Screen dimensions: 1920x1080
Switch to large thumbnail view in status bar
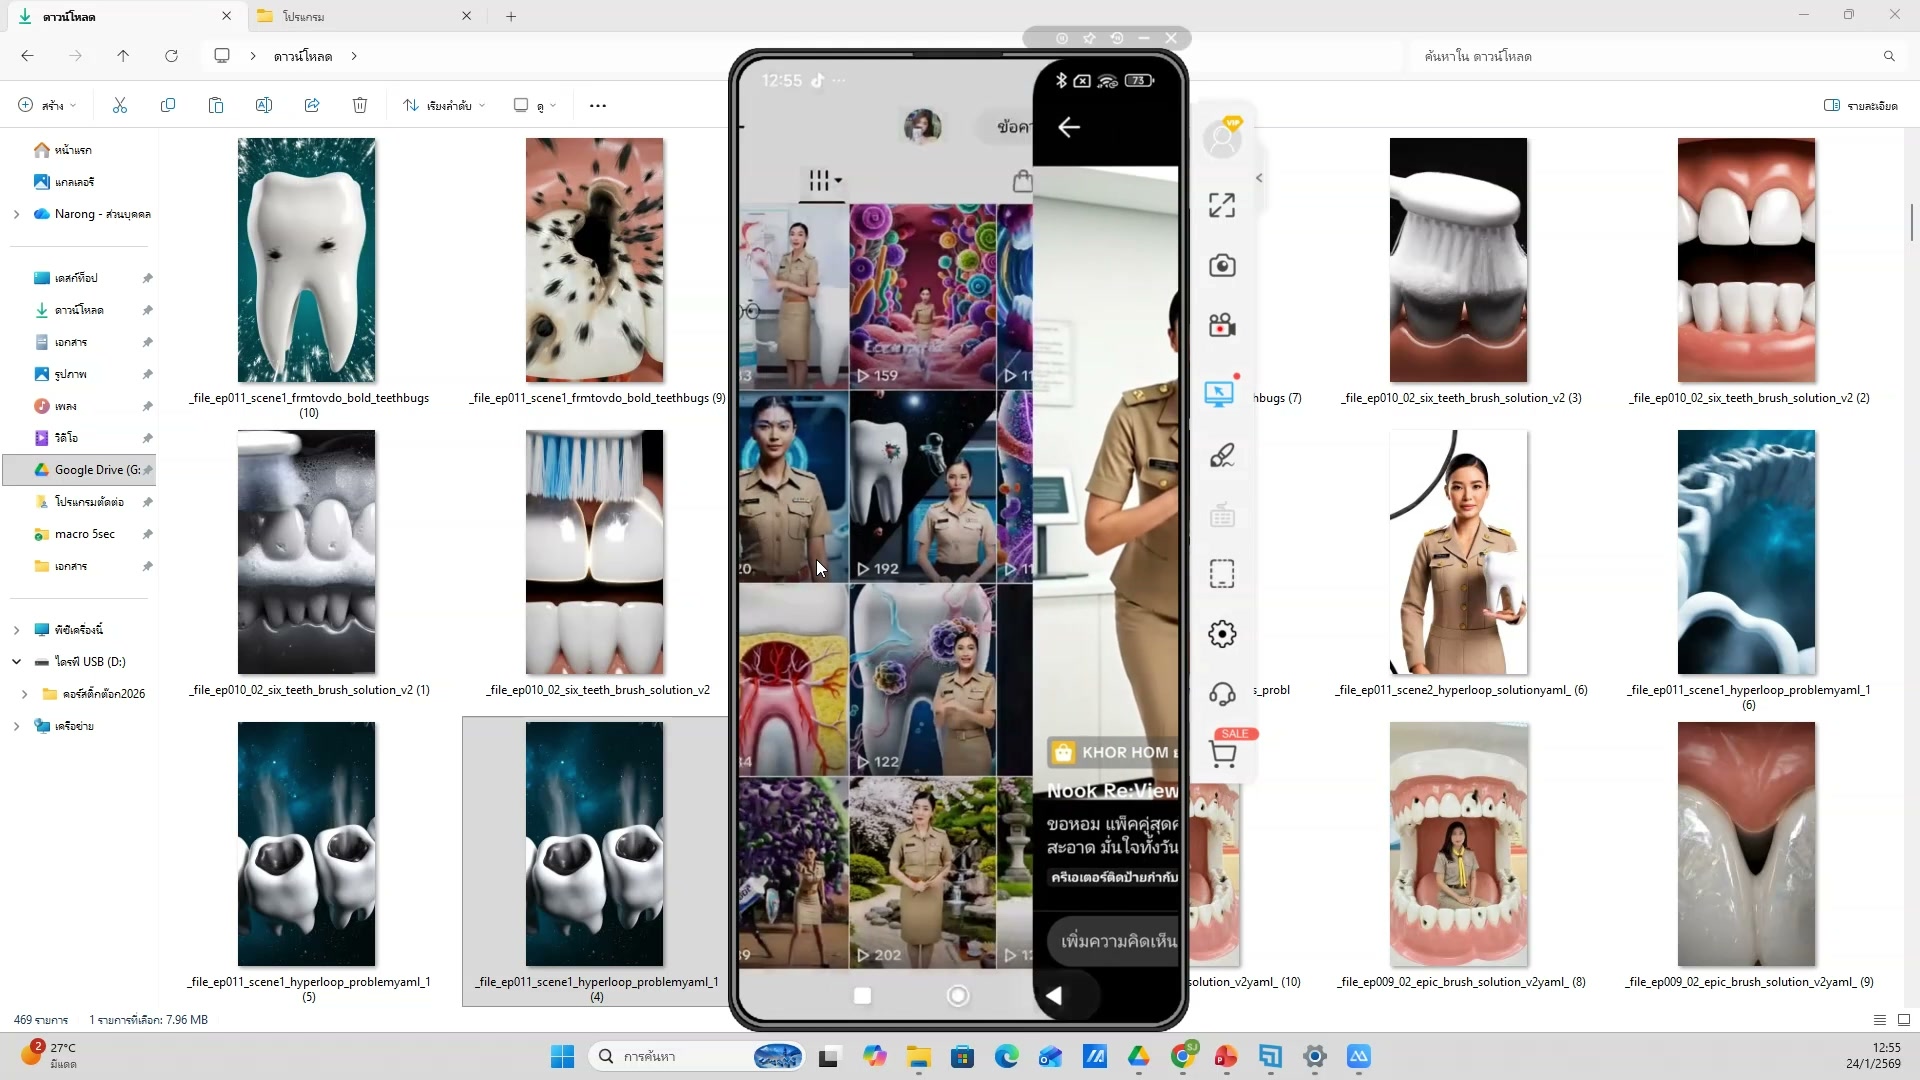click(x=1903, y=1020)
